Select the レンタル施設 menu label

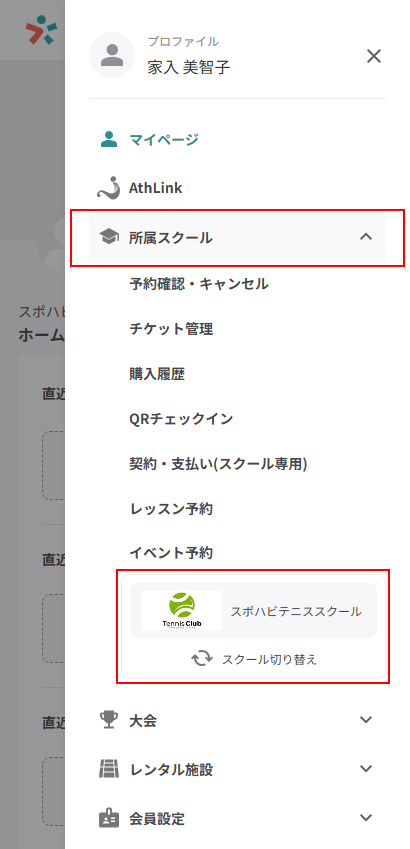[x=171, y=769]
